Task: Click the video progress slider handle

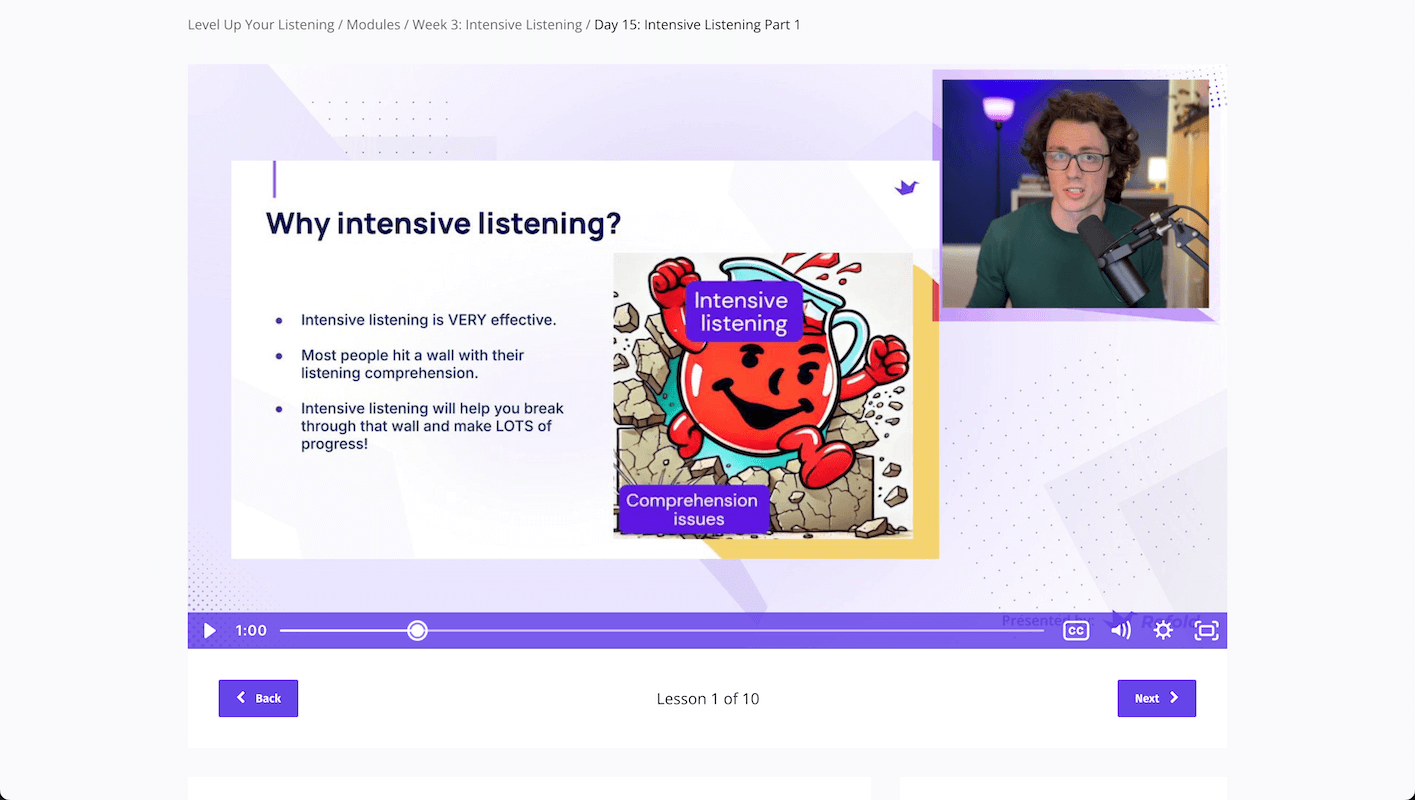Action: [418, 631]
